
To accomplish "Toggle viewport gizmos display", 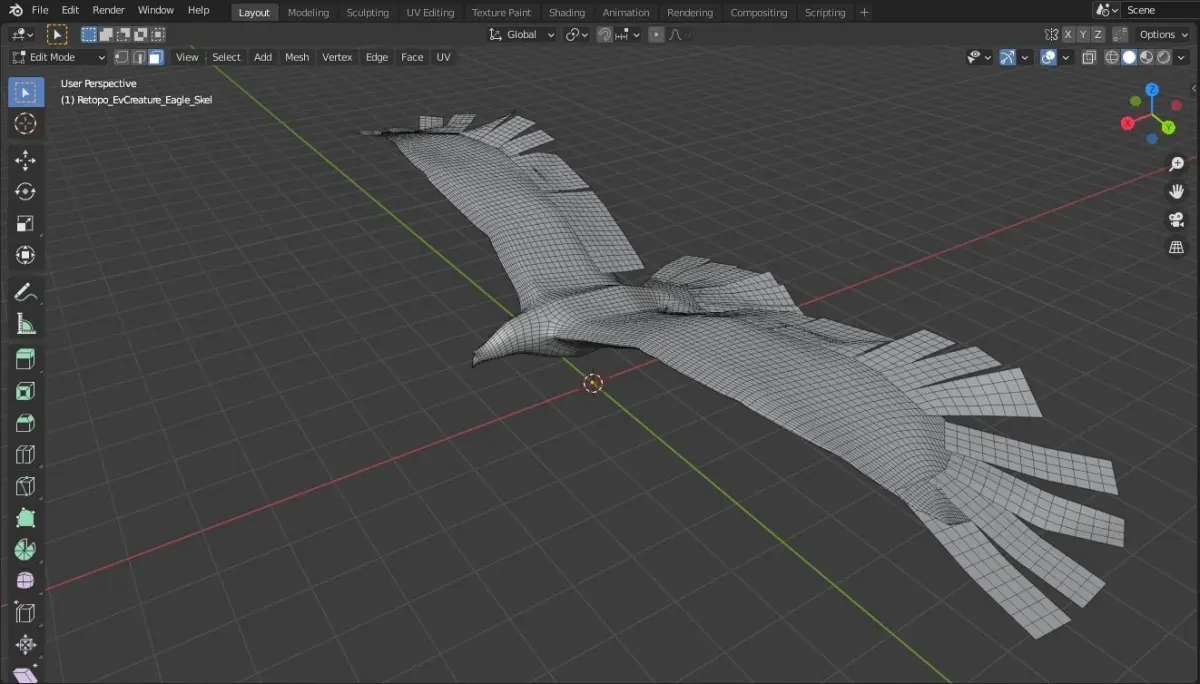I will point(1008,57).
